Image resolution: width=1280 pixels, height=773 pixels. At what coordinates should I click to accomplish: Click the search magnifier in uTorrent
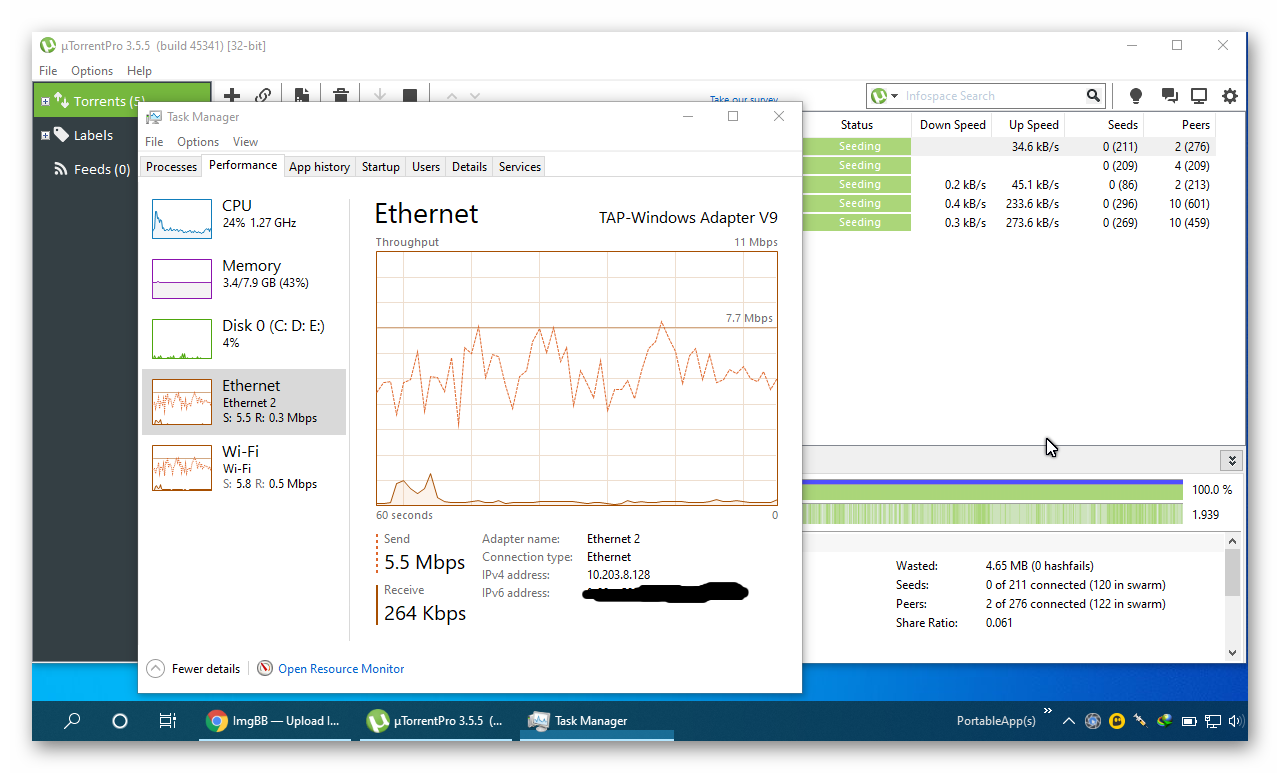1093,96
